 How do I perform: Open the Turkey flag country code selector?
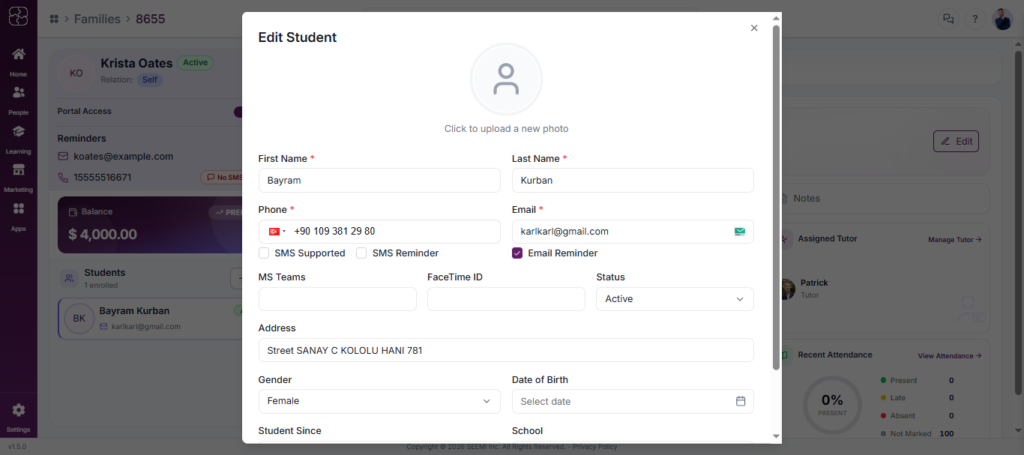[277, 231]
